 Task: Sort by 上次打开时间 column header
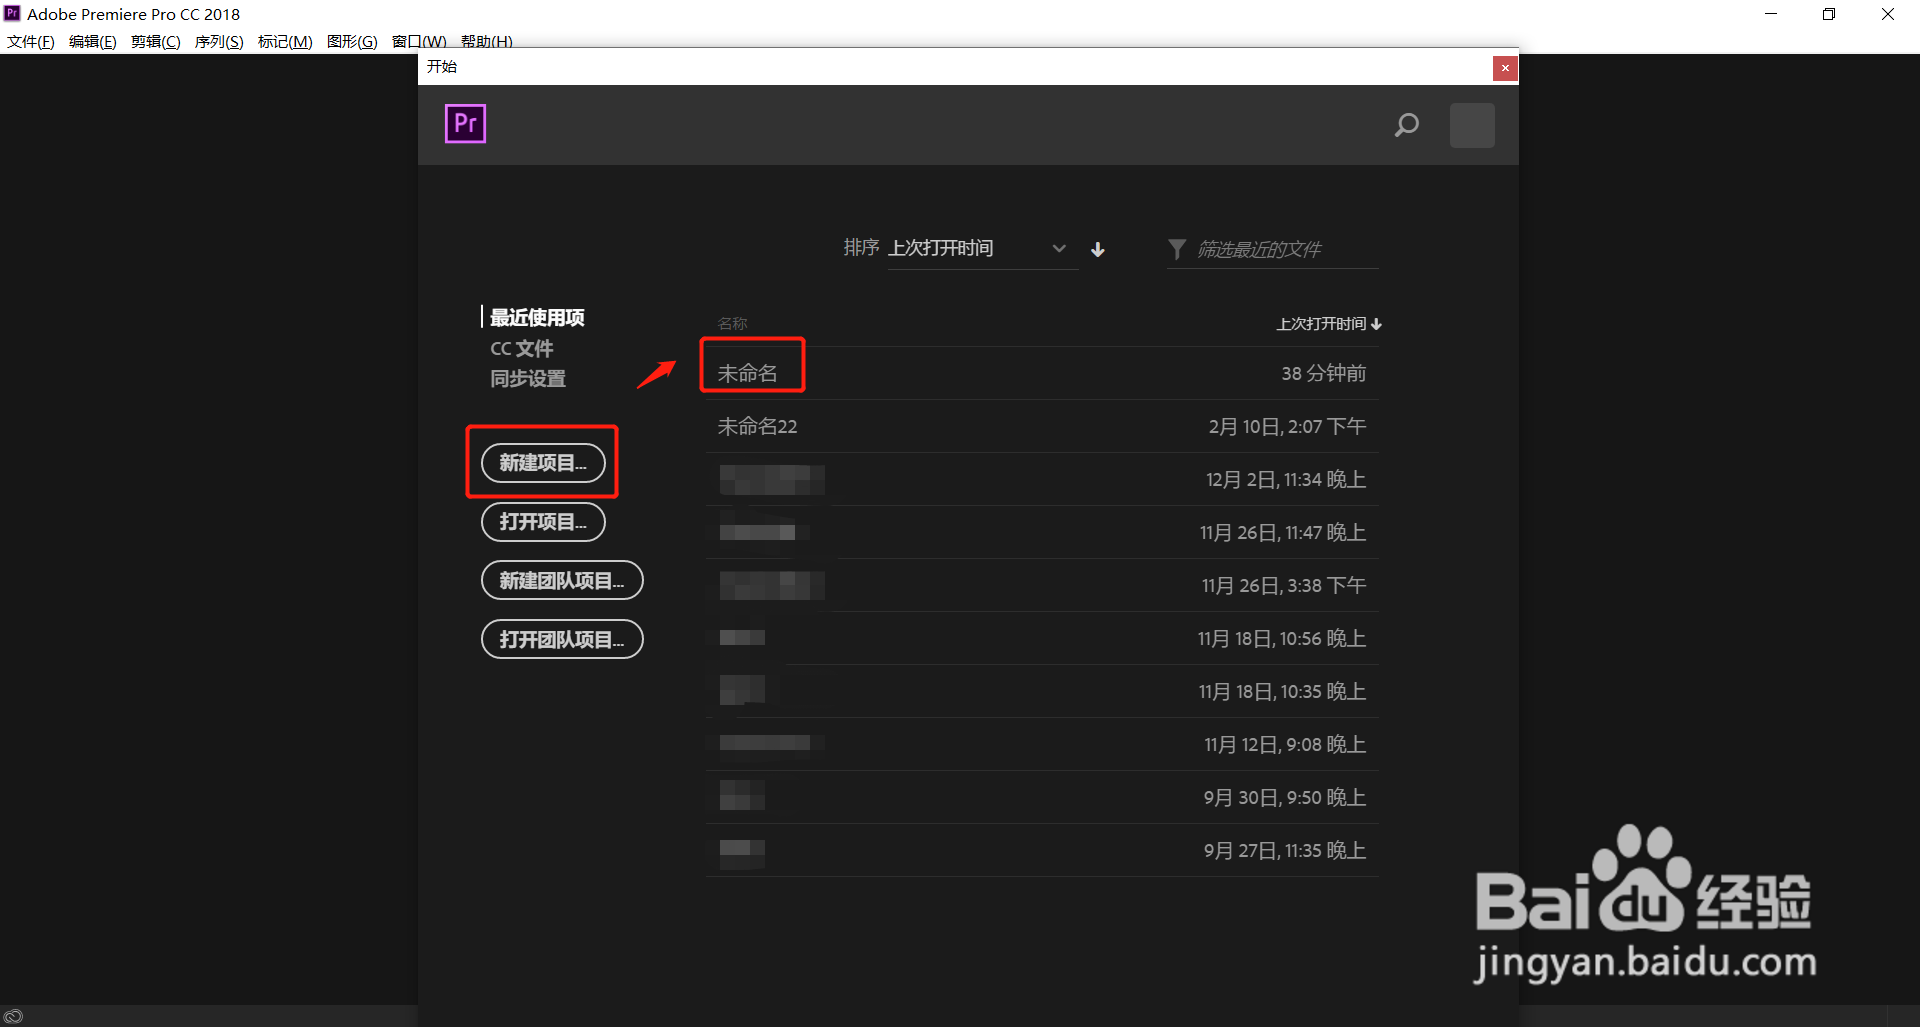(x=1329, y=324)
